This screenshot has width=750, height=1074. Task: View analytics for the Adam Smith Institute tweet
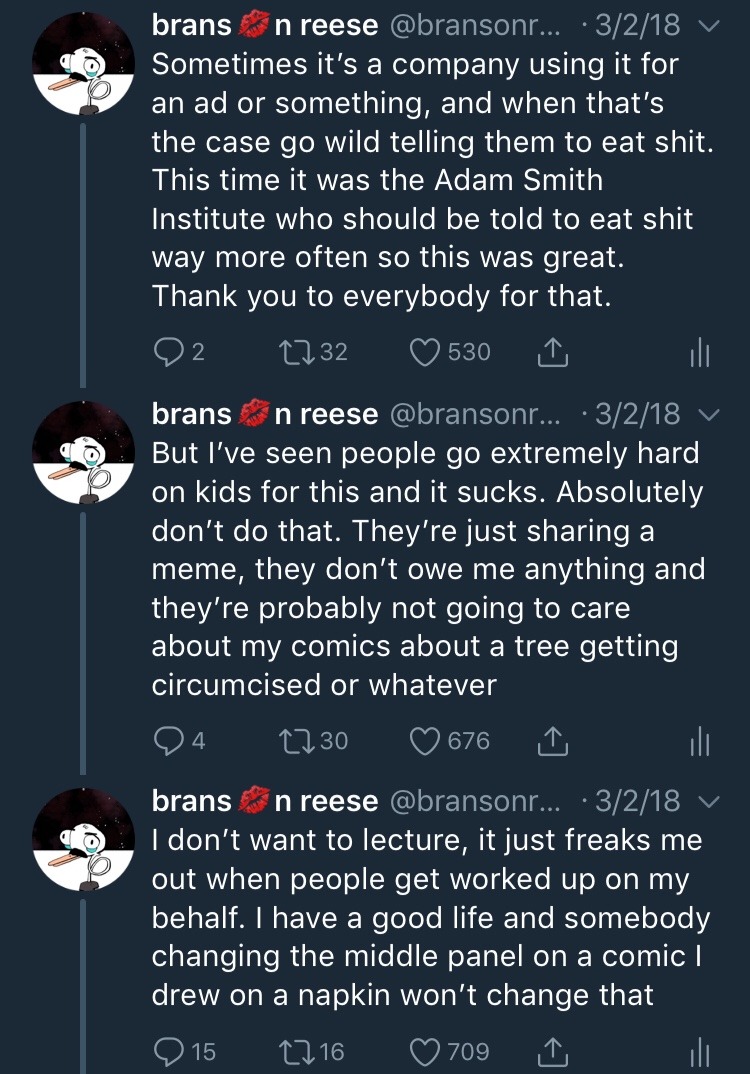pos(698,352)
